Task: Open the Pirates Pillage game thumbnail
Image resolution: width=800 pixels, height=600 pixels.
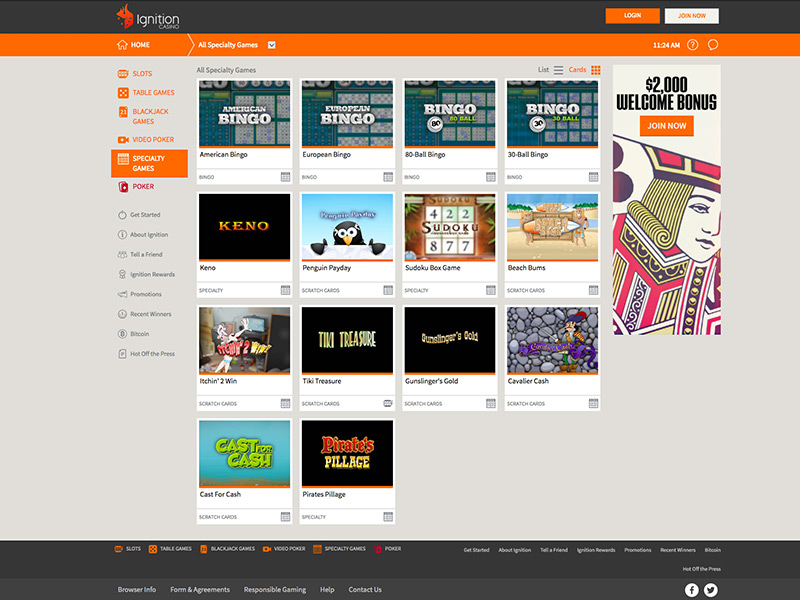Action: pos(347,453)
